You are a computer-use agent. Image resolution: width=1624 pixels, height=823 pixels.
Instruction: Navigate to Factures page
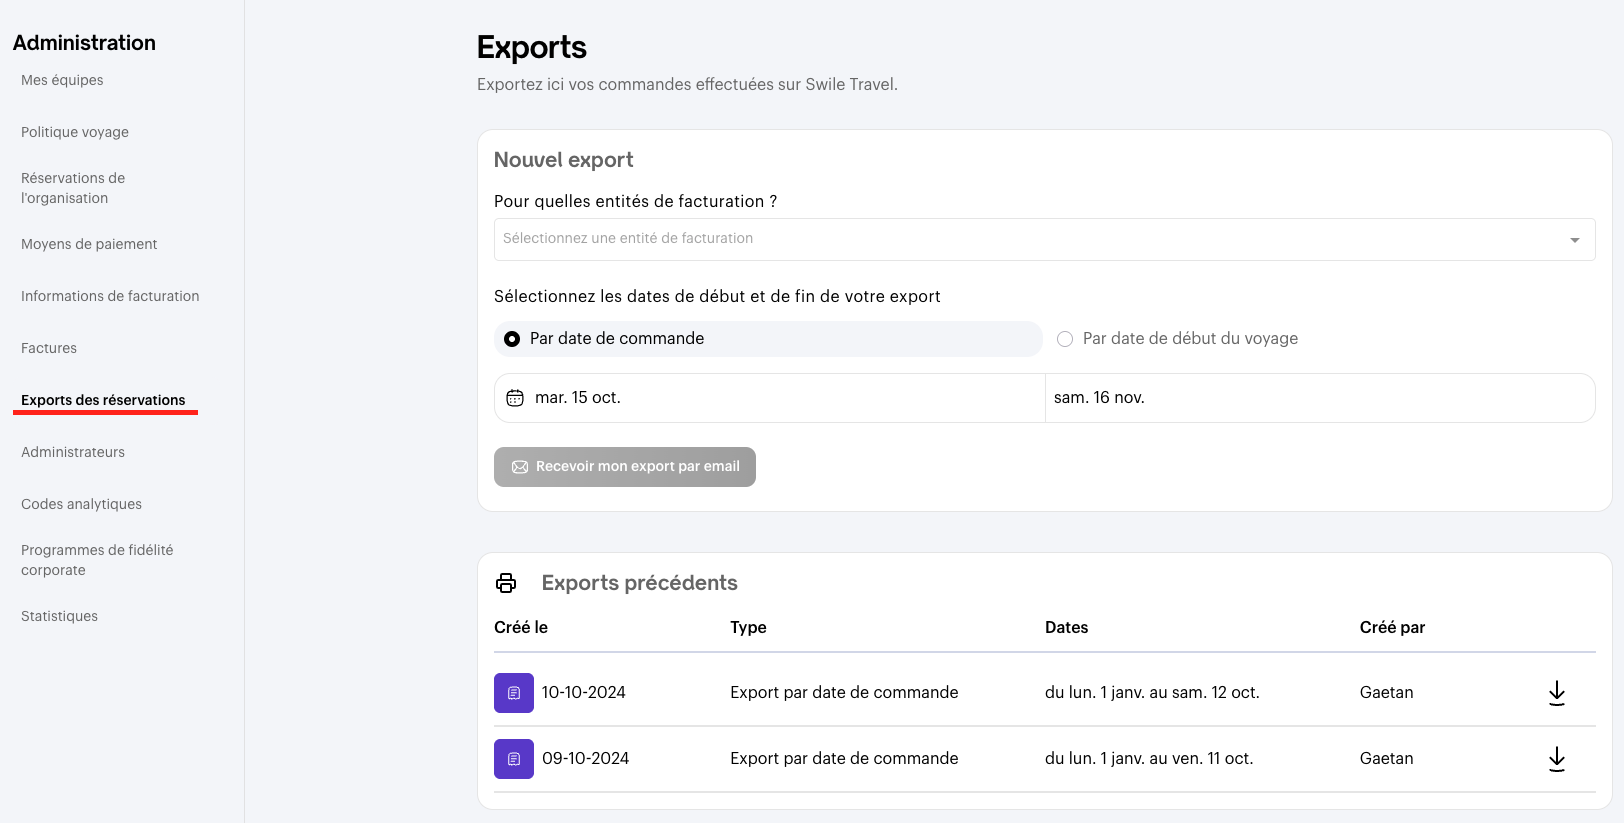49,348
